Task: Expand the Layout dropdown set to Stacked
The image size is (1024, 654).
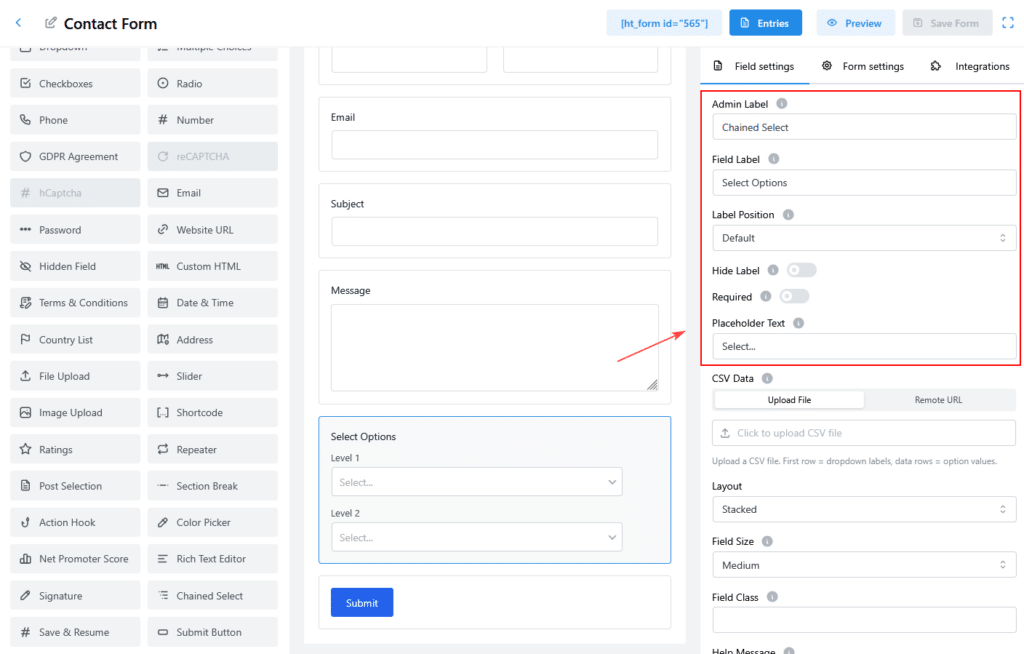Action: pos(864,509)
